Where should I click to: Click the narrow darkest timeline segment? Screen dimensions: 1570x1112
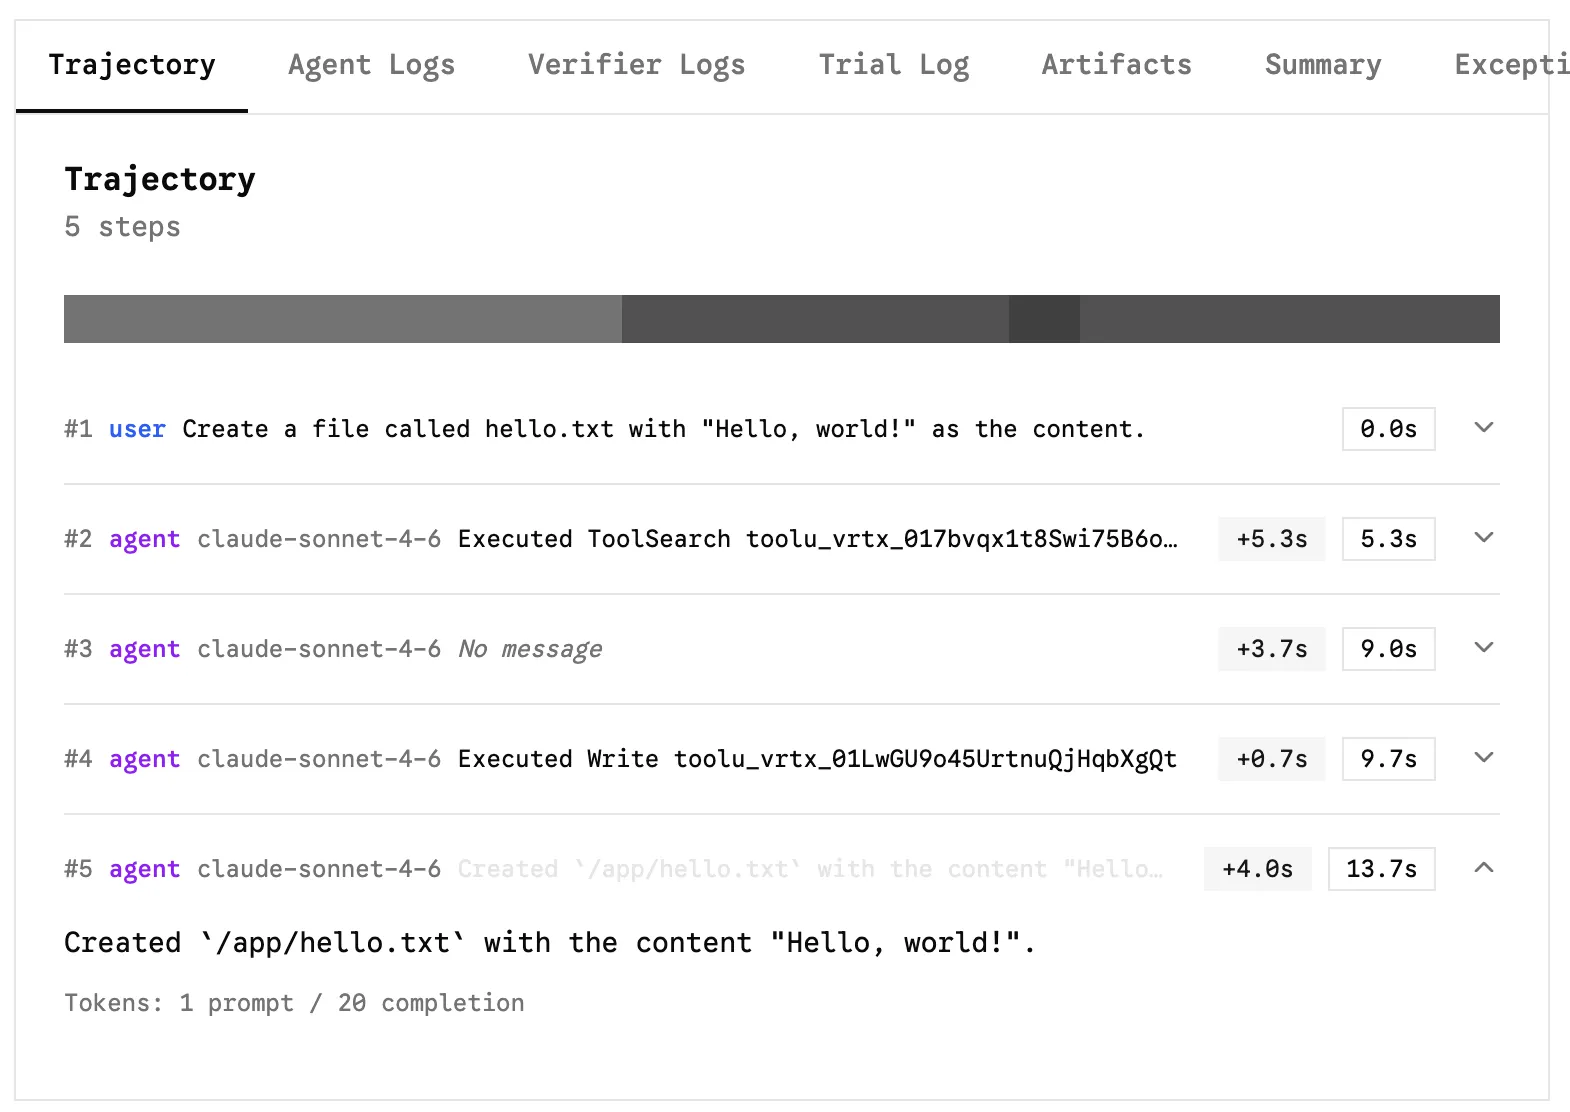pos(1044,319)
